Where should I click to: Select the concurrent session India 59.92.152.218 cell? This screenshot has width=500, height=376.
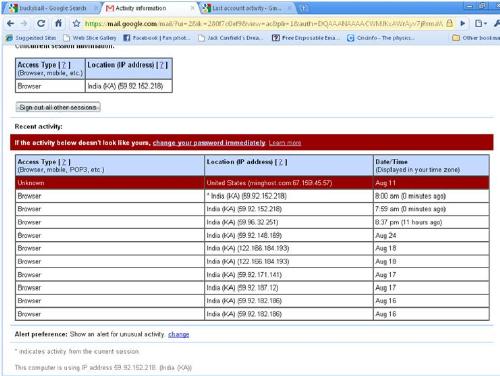pos(129,86)
